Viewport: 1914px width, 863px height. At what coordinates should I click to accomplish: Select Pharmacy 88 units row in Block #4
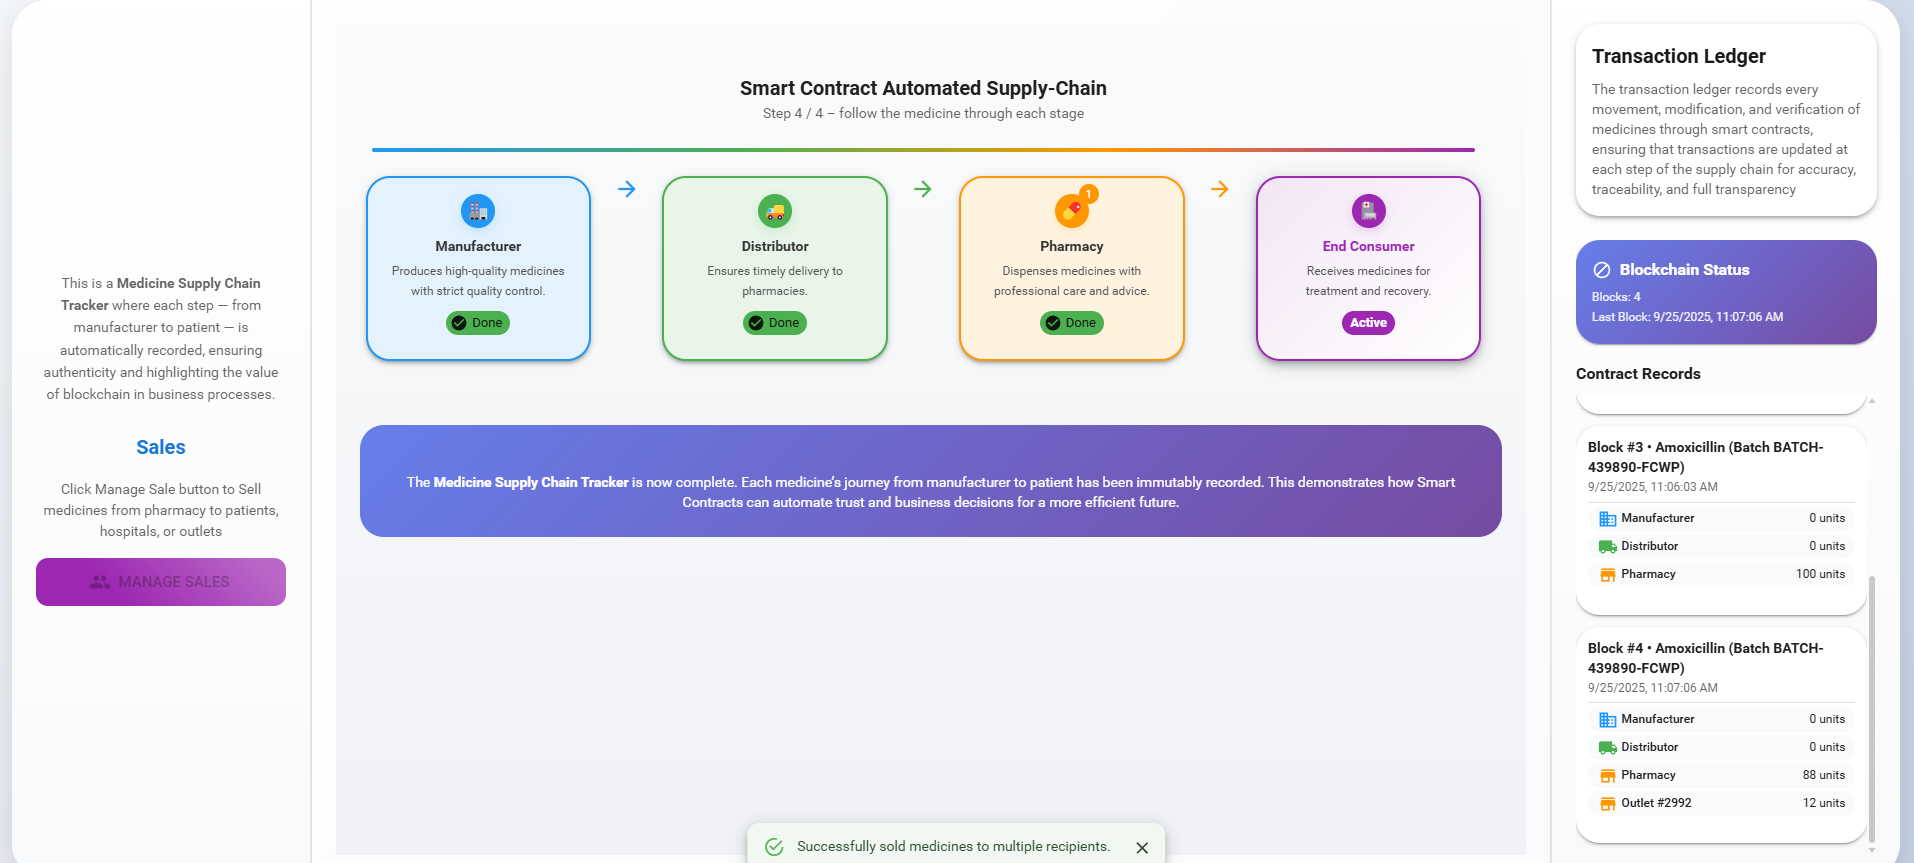1721,775
